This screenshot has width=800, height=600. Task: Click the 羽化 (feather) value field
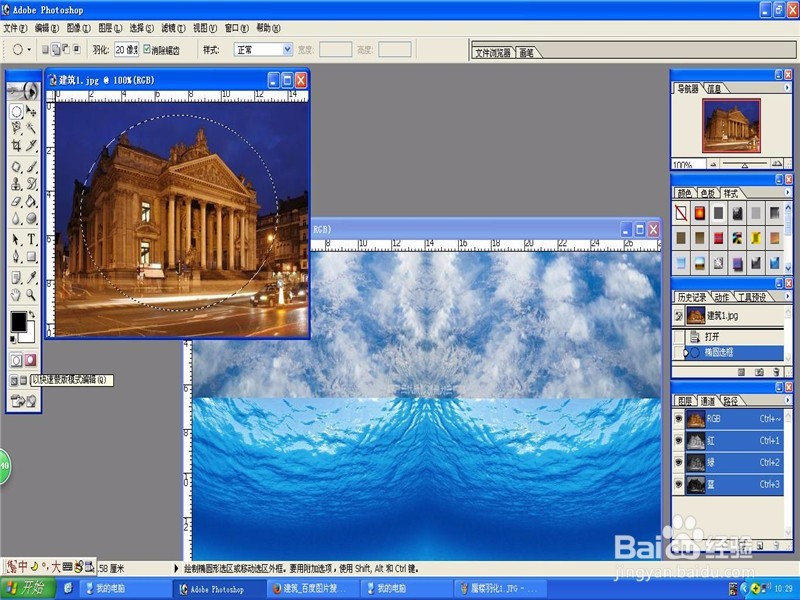coord(126,49)
